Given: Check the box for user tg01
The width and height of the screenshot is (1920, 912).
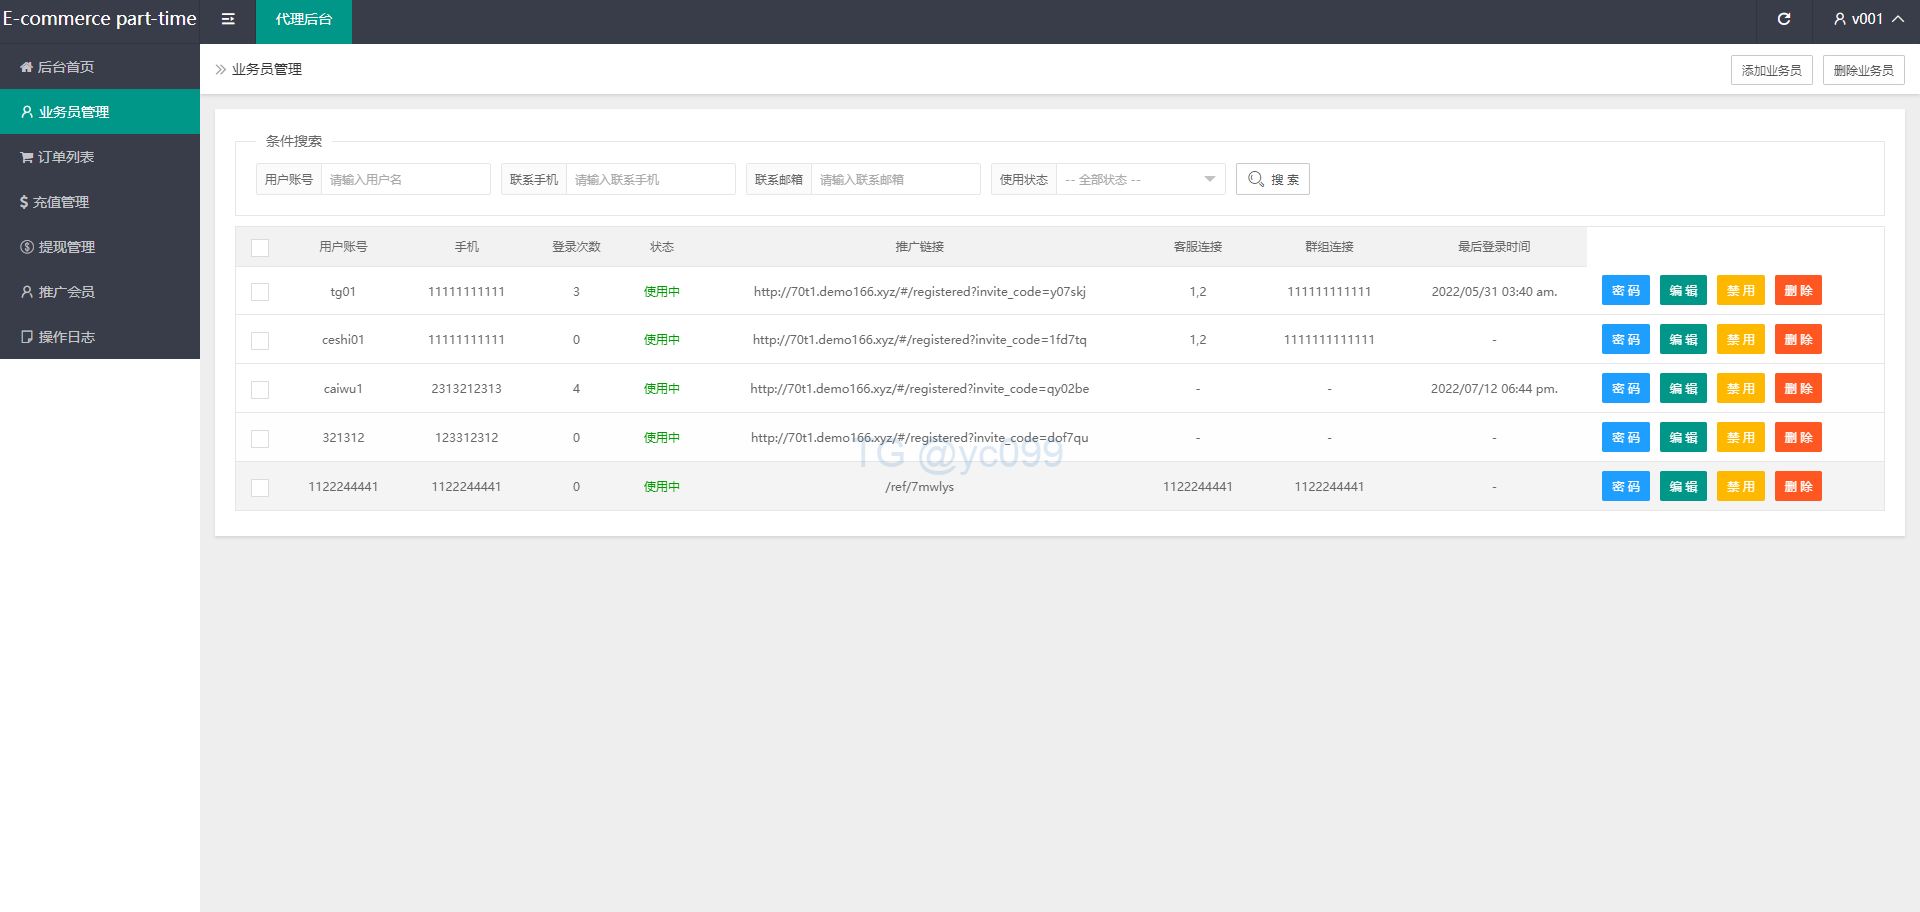Looking at the screenshot, I should tap(260, 292).
